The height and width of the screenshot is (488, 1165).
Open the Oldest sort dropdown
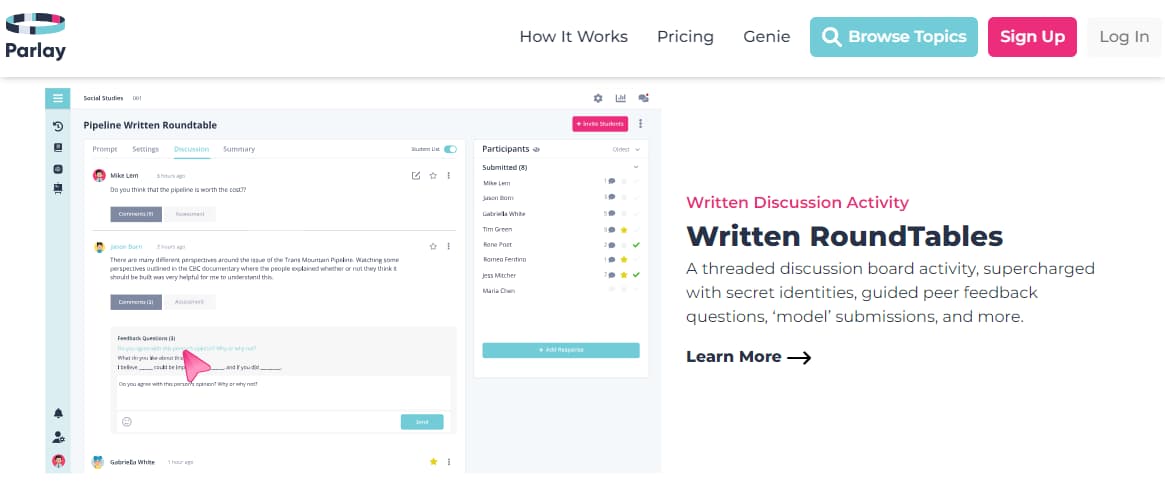pos(626,149)
